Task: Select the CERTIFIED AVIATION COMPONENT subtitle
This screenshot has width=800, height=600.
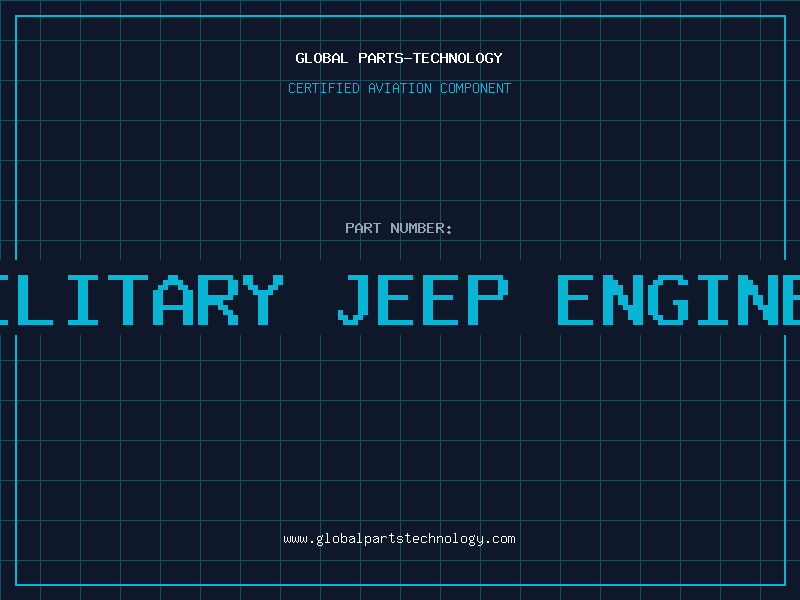Action: pyautogui.click(x=399, y=88)
